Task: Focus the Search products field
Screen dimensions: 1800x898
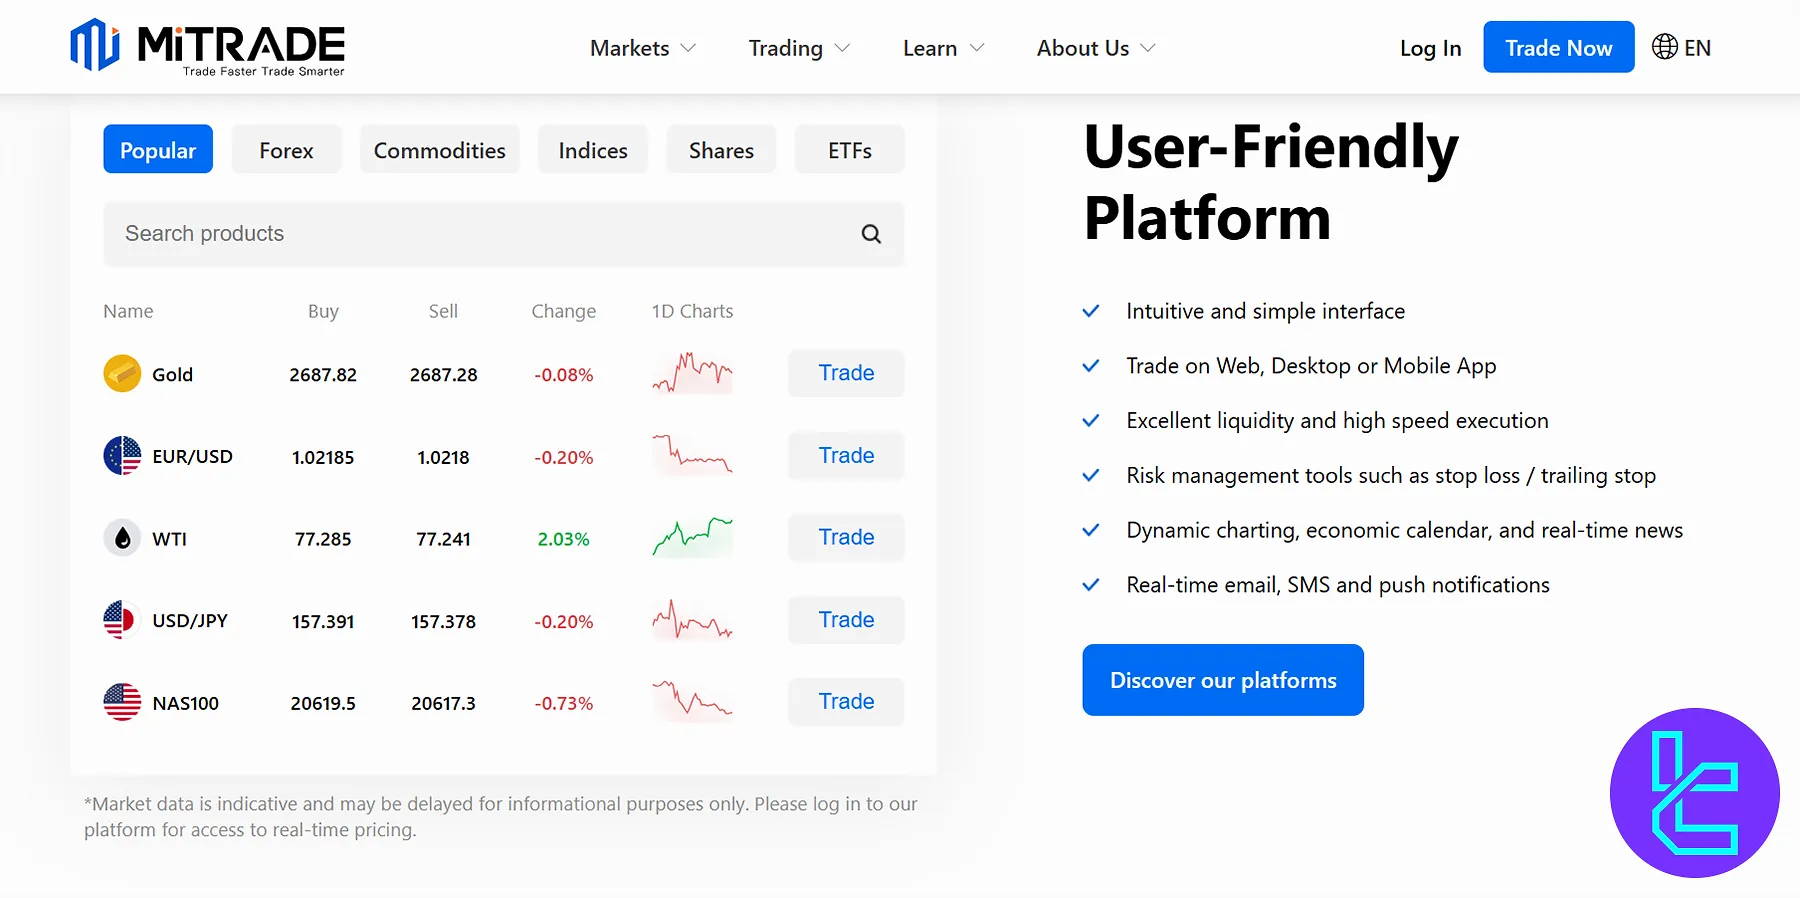Action: pyautogui.click(x=504, y=234)
